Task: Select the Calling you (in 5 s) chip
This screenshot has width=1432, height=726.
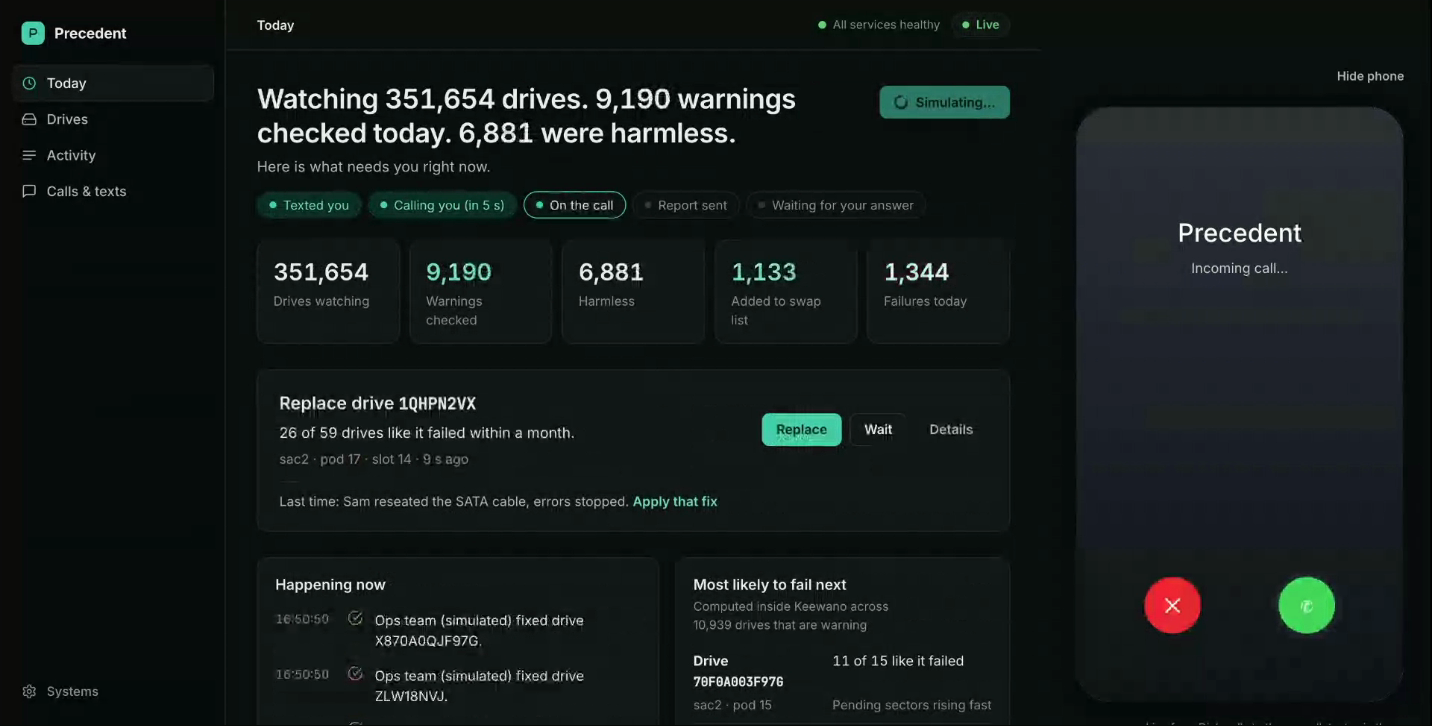Action: [x=442, y=205]
